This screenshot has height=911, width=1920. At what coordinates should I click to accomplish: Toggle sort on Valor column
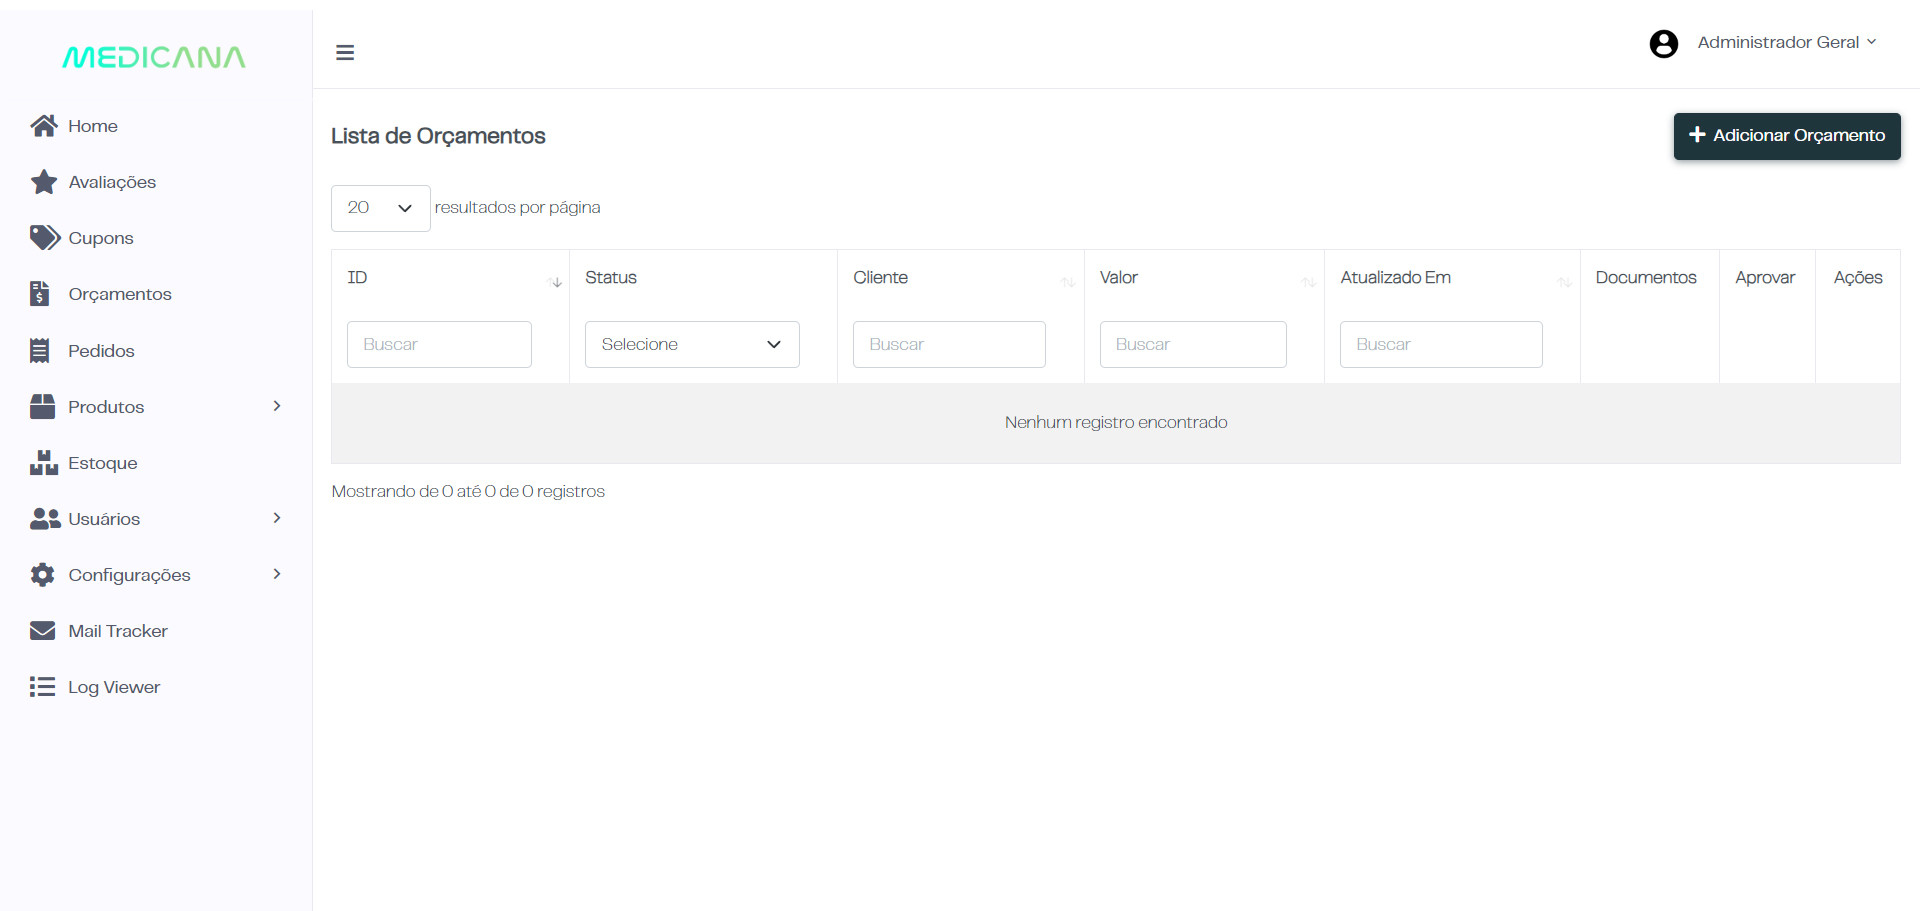click(x=1307, y=283)
